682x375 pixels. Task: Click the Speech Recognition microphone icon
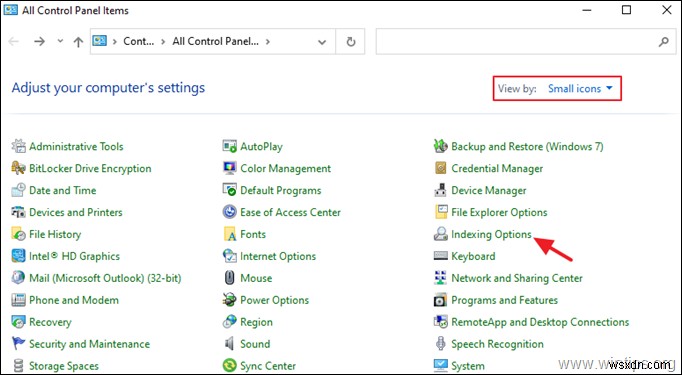tap(441, 344)
